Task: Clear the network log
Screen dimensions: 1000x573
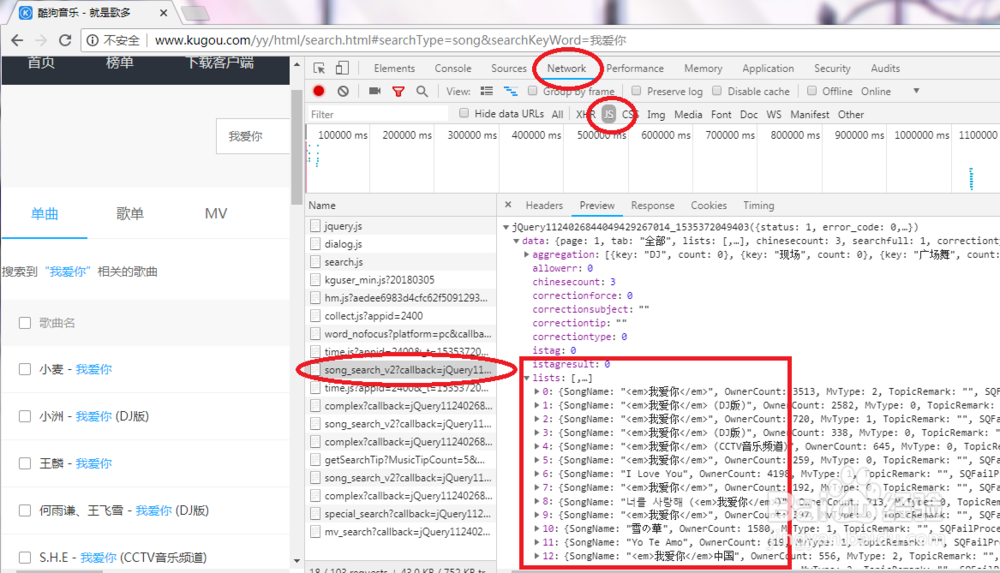Action: (x=343, y=91)
